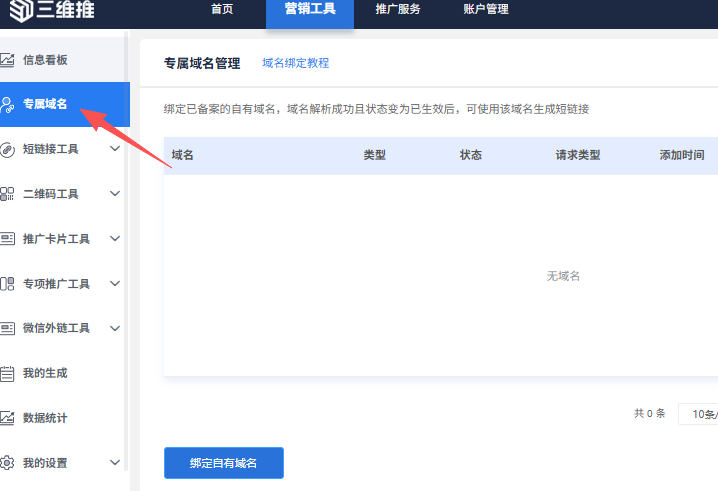Click the 三维推 logo icon

tap(16, 12)
